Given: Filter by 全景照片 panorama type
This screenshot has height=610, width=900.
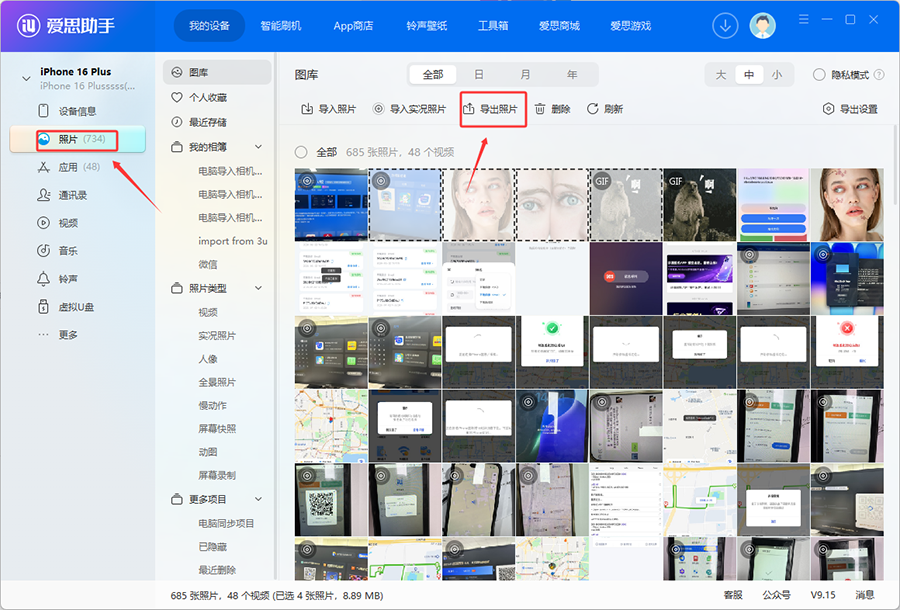Looking at the screenshot, I should pos(217,382).
